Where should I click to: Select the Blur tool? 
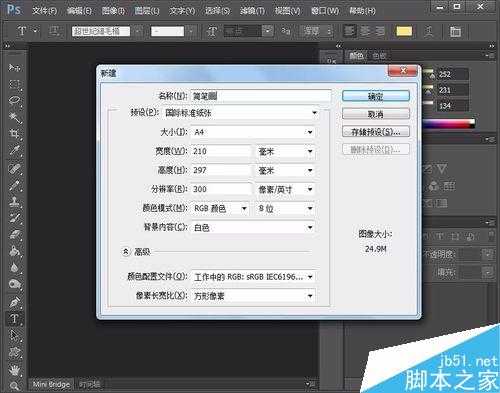(14, 268)
